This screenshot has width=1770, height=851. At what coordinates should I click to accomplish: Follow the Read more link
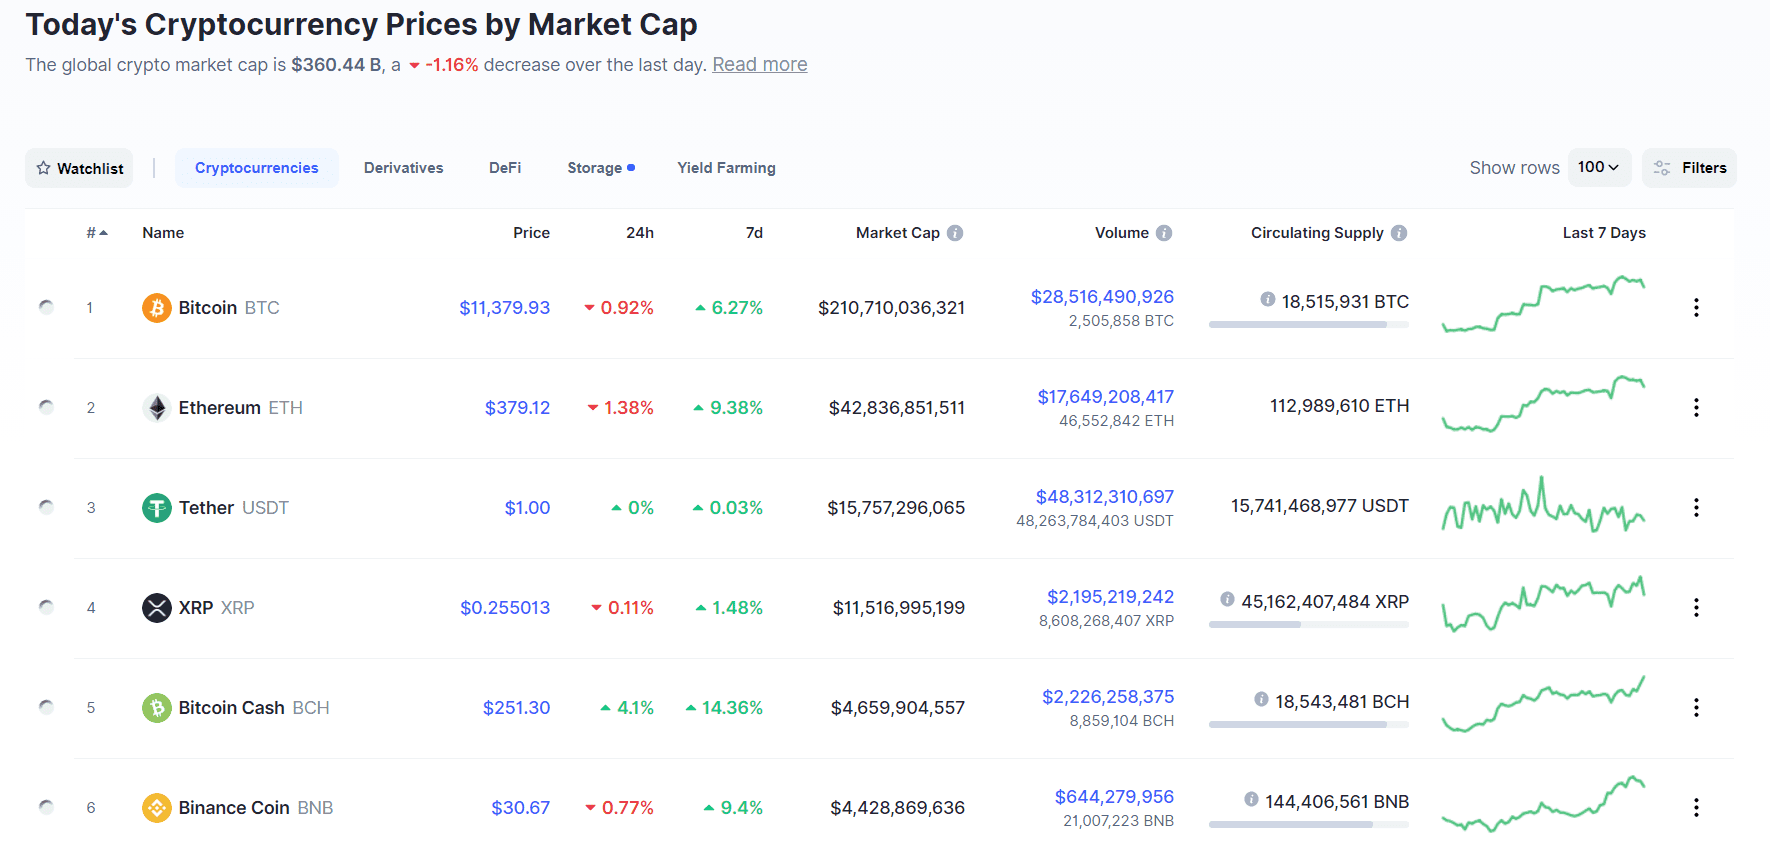(x=760, y=65)
